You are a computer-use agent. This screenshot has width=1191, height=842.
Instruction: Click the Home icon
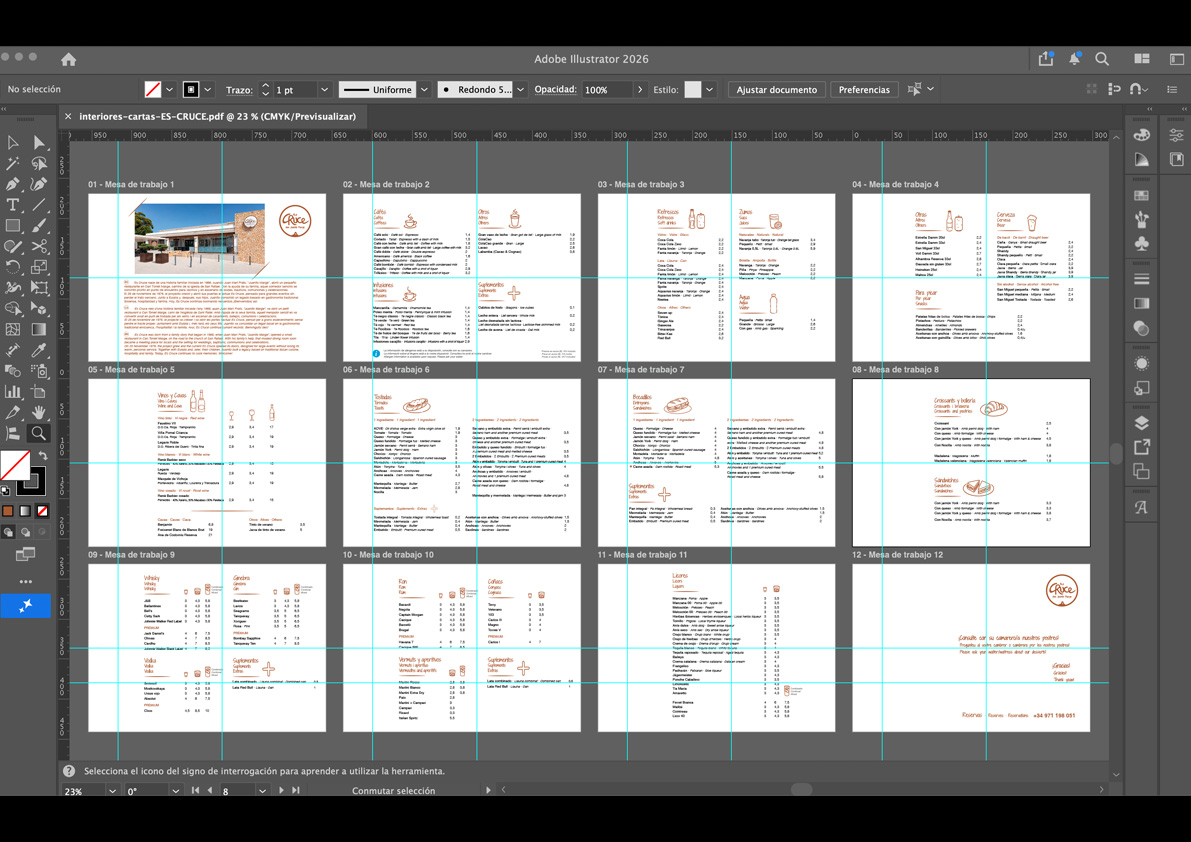pyautogui.click(x=69, y=59)
